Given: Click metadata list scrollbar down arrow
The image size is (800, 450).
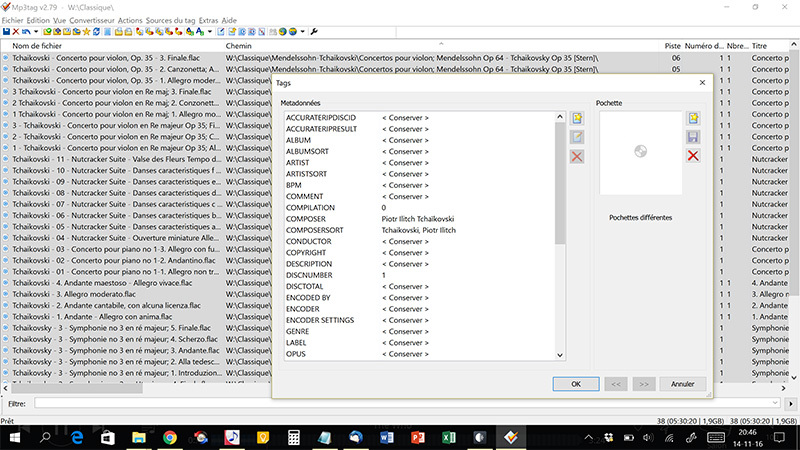Looking at the screenshot, I should click(x=560, y=355).
